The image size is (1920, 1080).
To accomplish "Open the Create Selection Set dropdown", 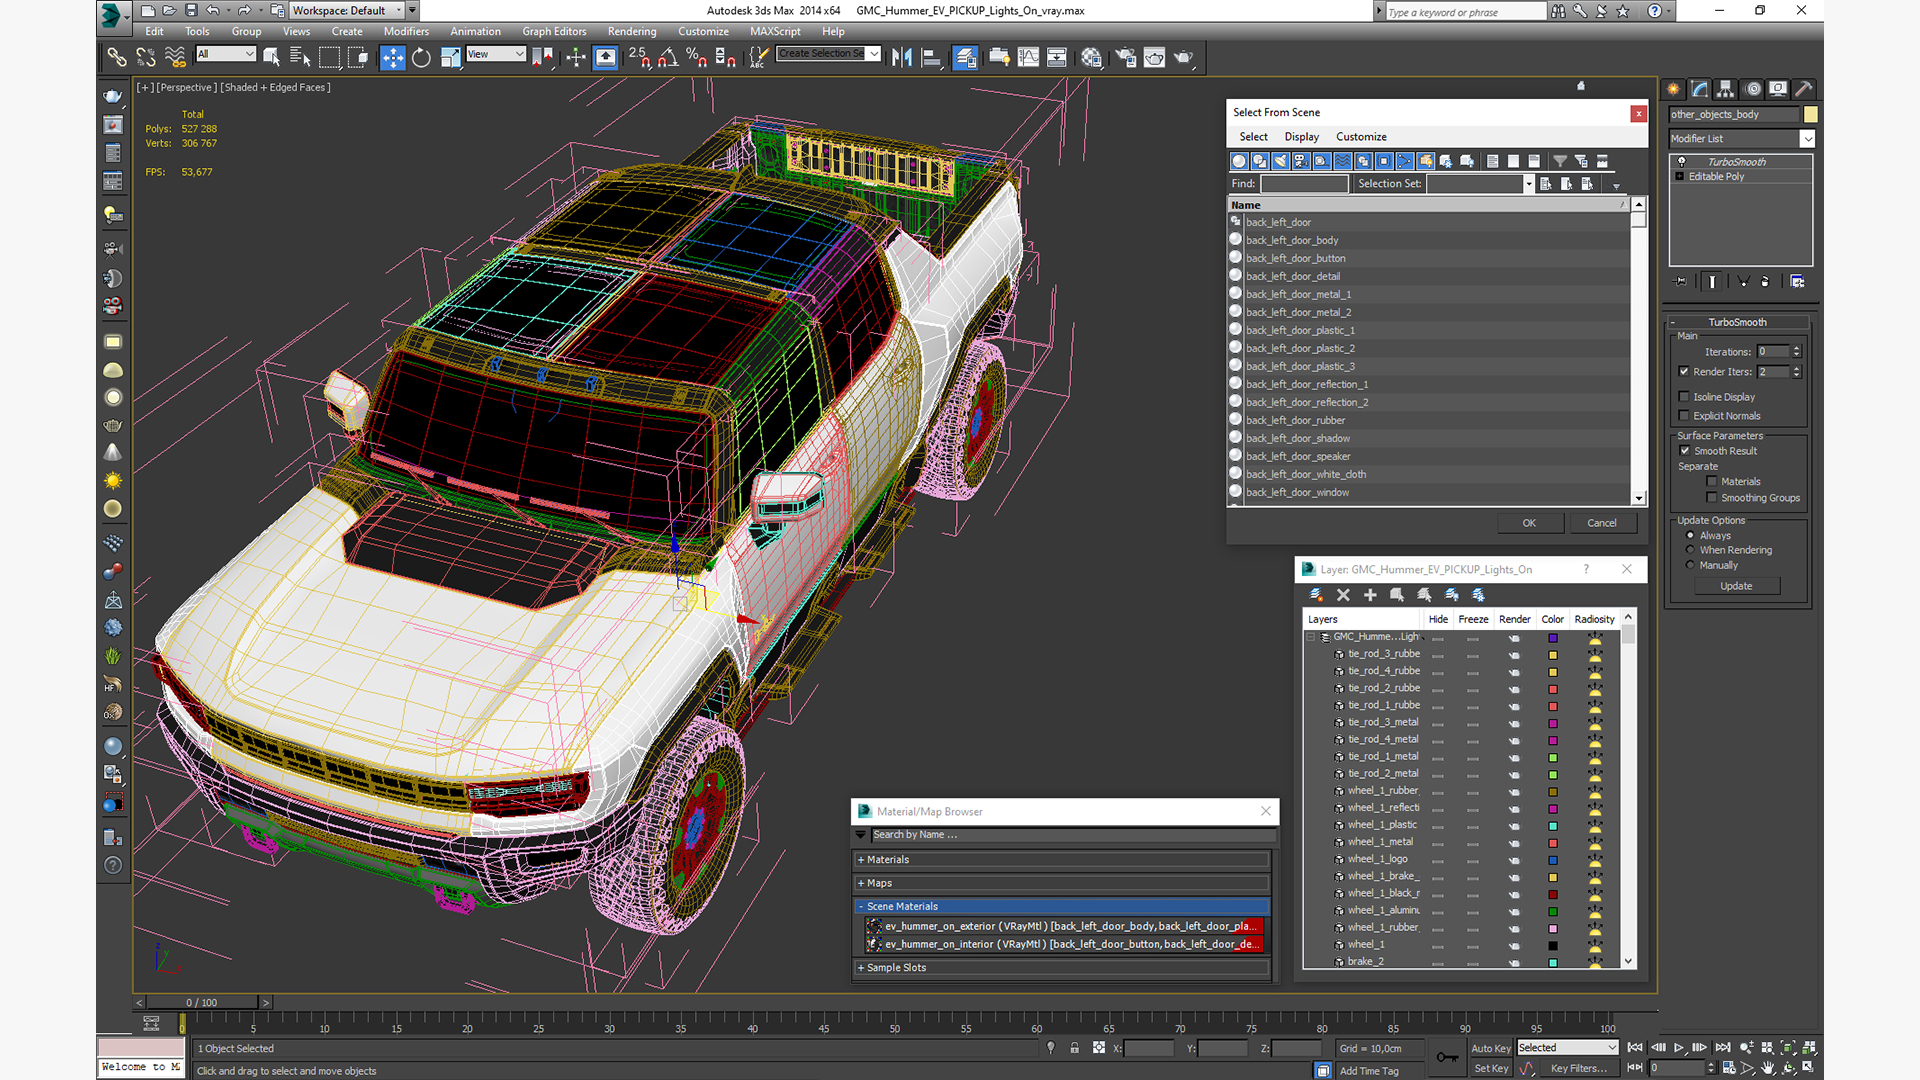I will (829, 54).
